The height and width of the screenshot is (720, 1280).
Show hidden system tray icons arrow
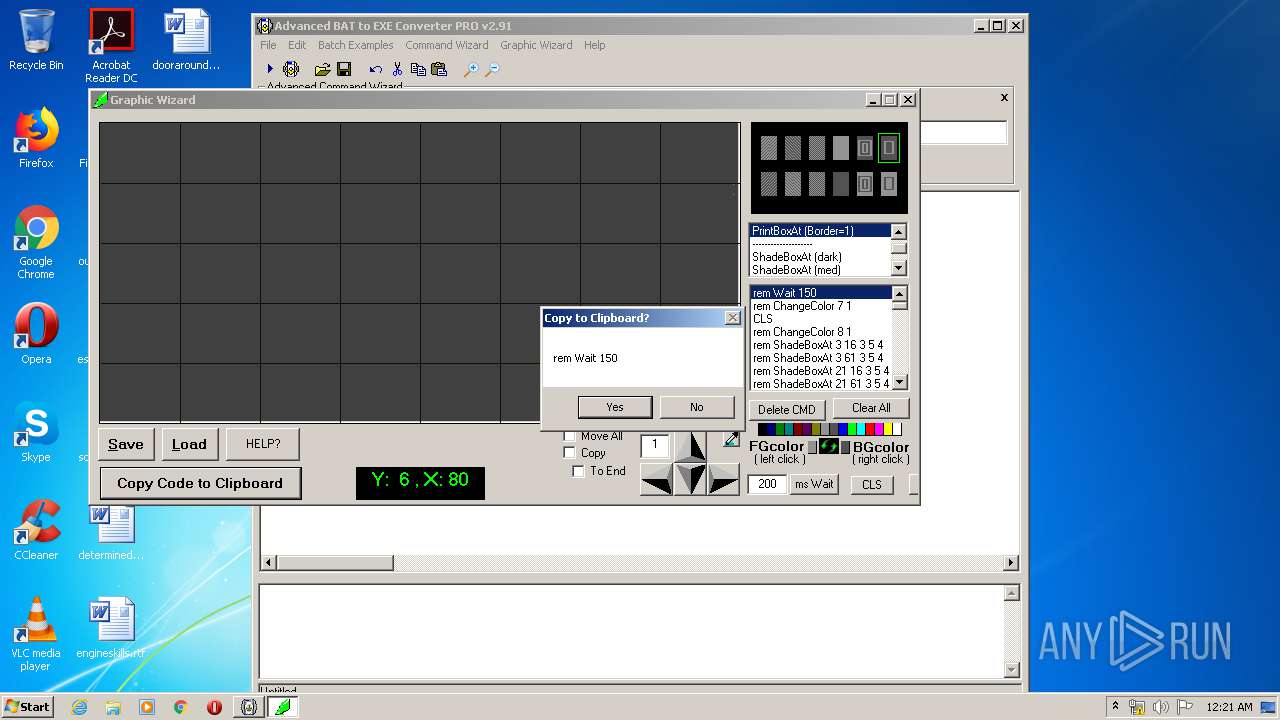(x=1115, y=706)
